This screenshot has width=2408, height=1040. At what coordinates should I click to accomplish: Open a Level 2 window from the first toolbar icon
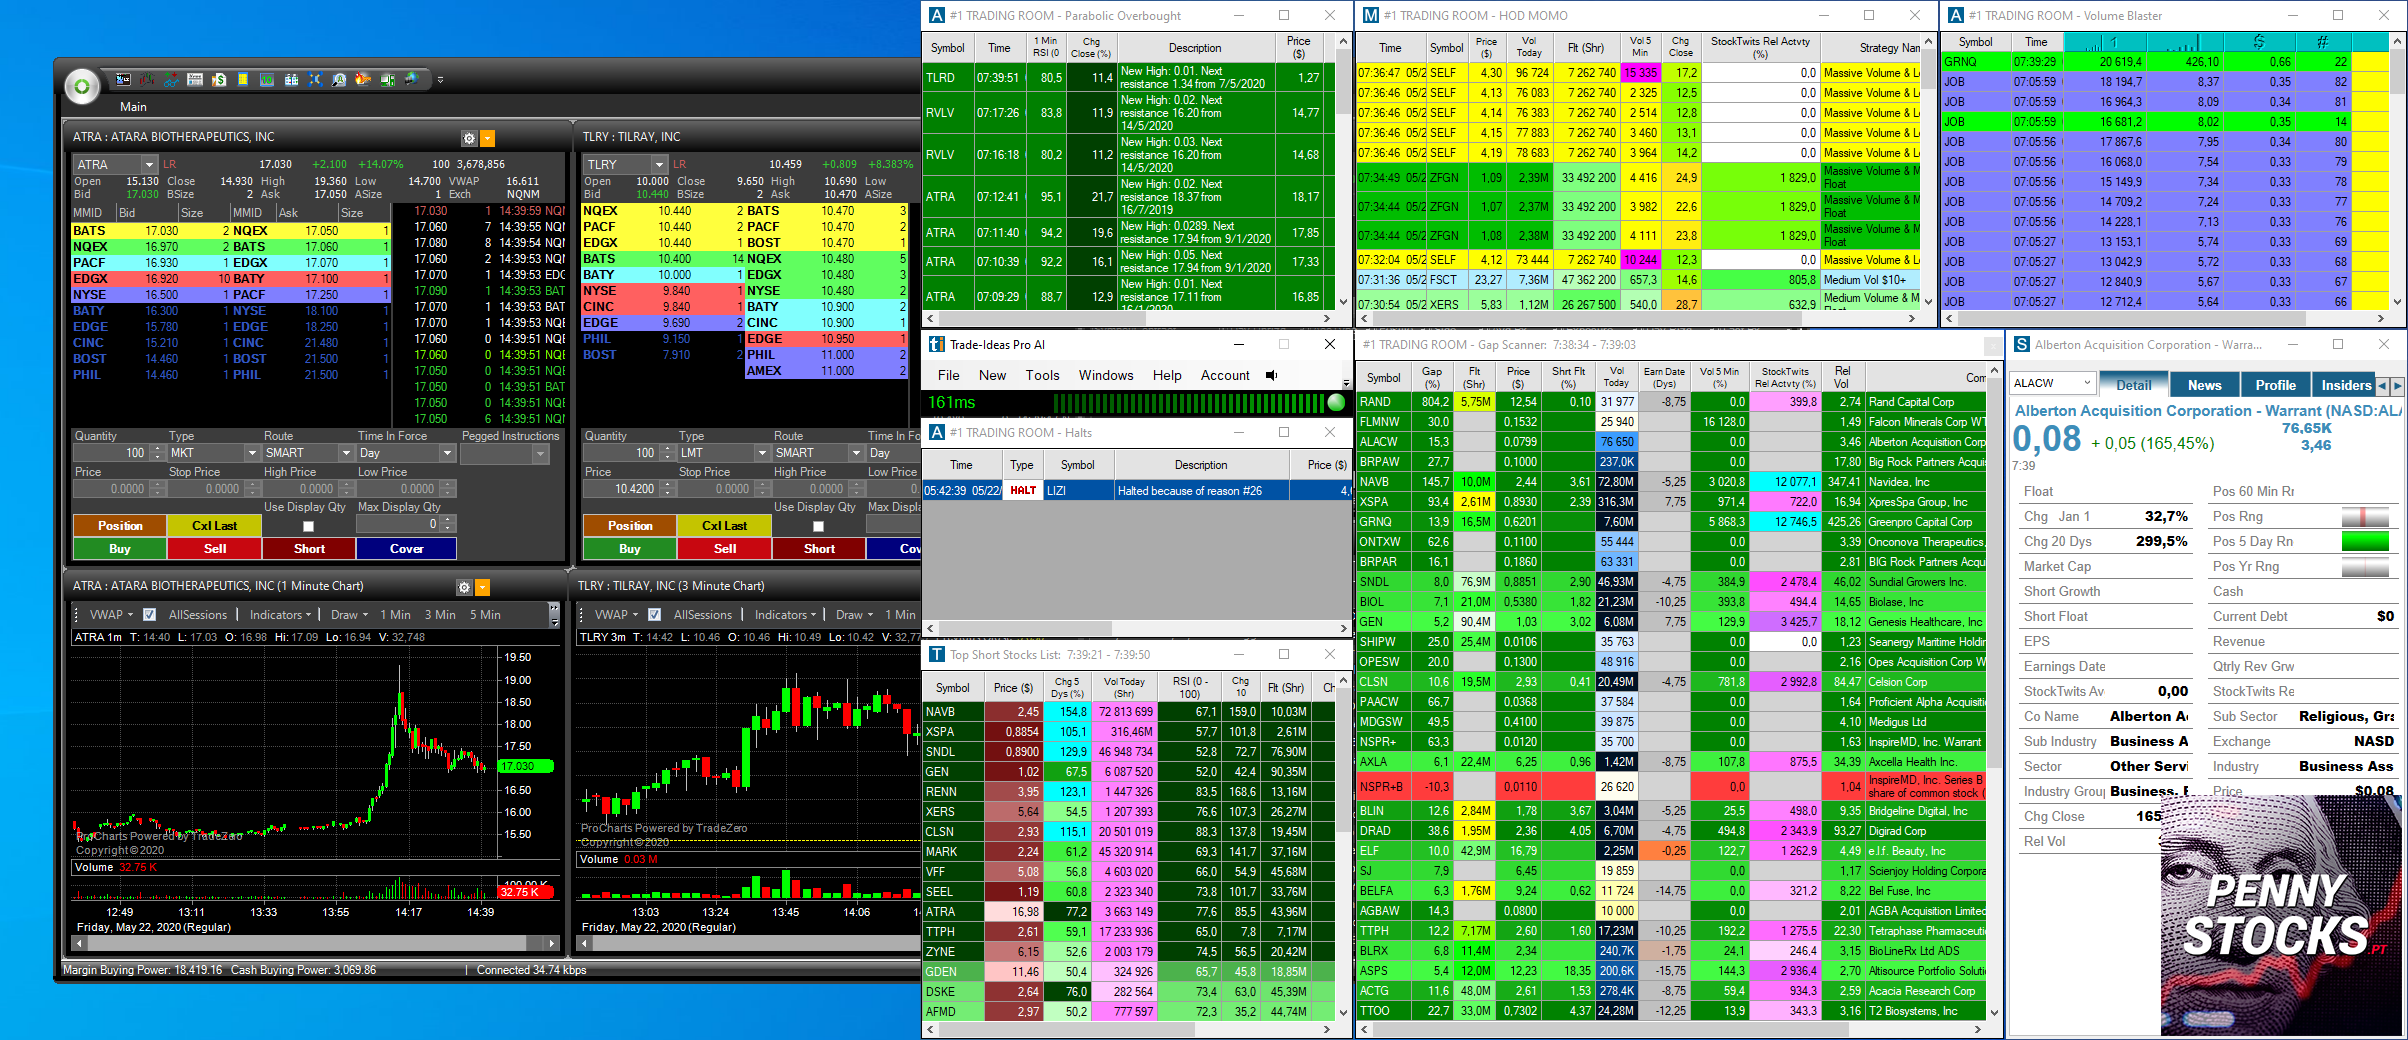coord(123,79)
